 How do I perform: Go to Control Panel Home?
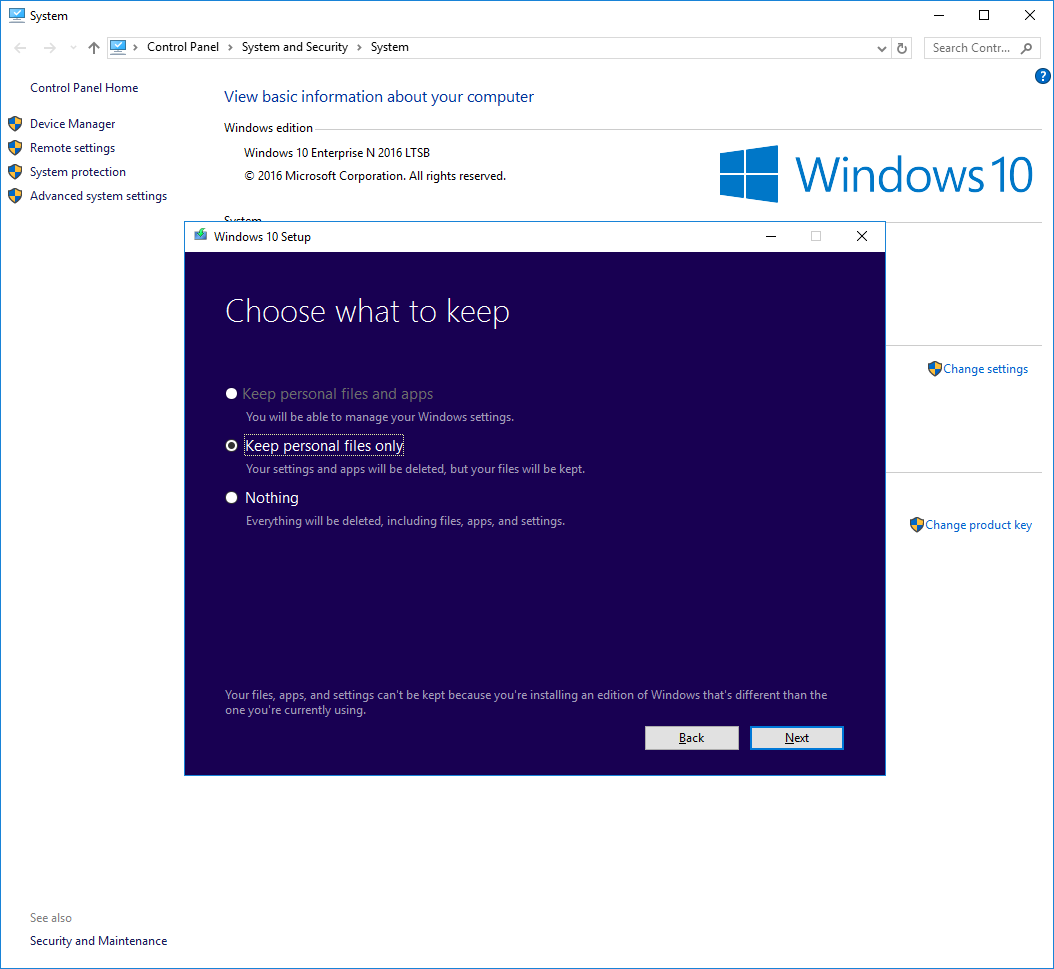click(84, 88)
